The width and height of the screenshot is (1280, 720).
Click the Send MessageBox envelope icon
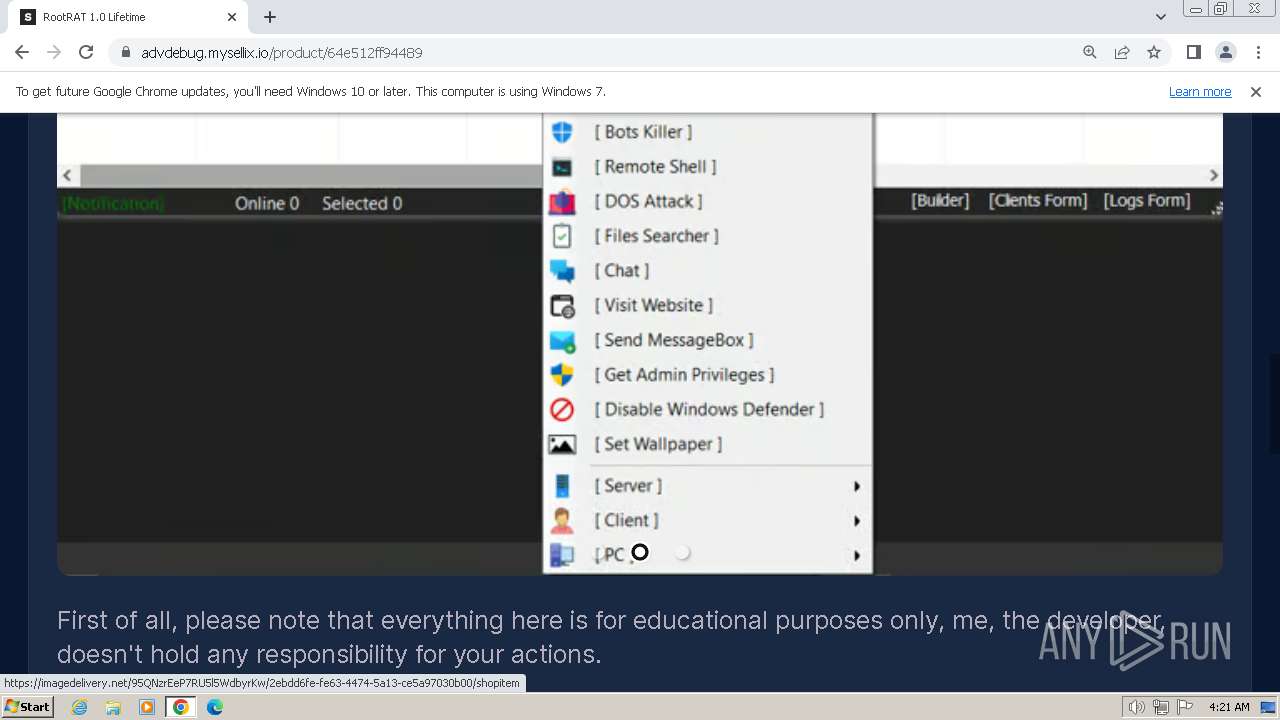coord(562,341)
